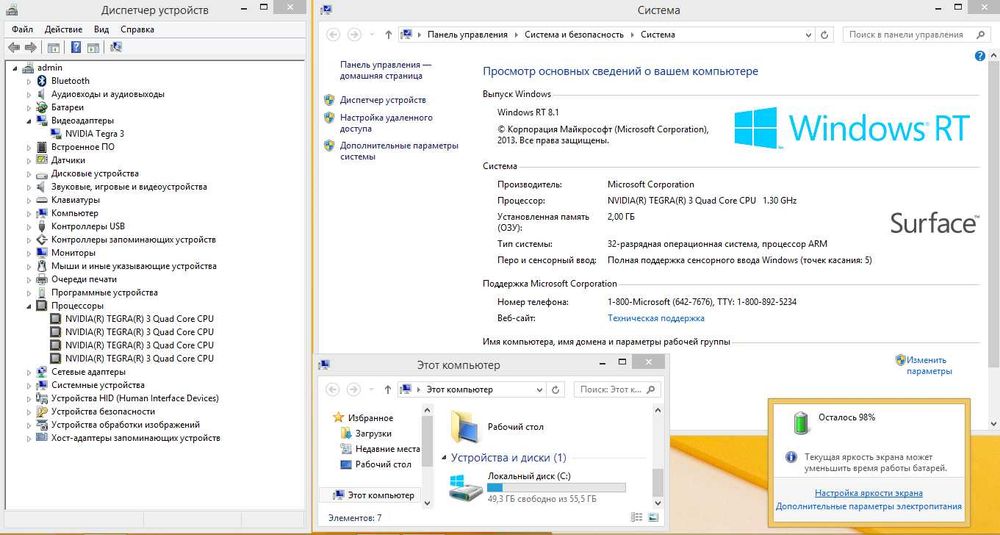The width and height of the screenshot is (1000, 535).
Task: Open Help icon in Device Manager toolbar
Action: [76, 47]
